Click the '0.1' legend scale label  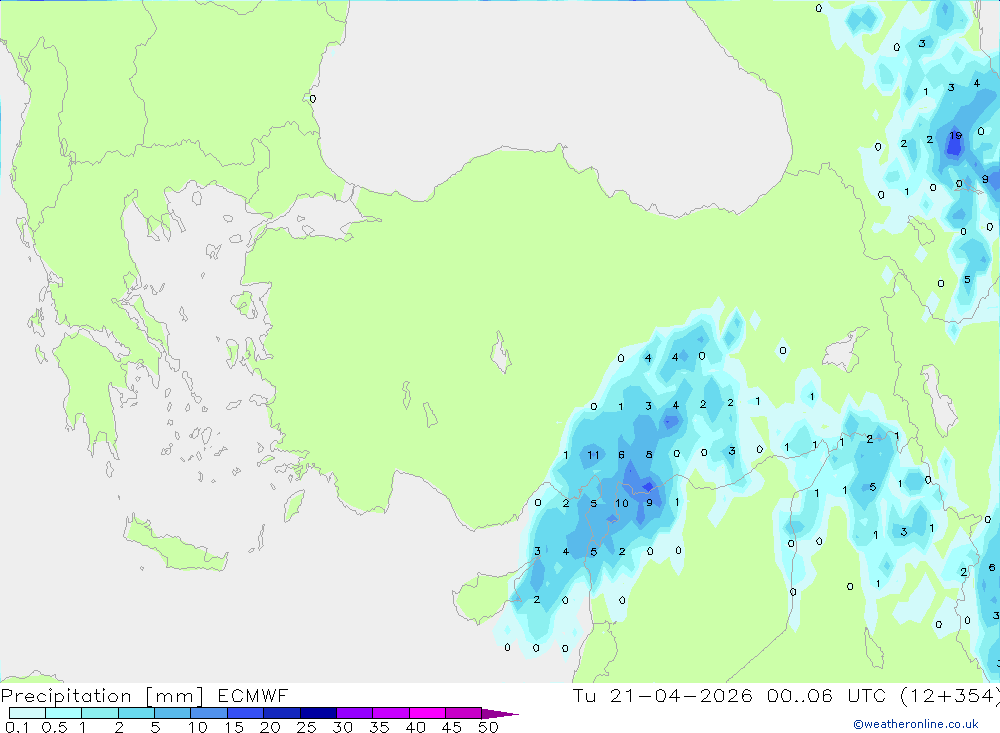click(x=17, y=727)
